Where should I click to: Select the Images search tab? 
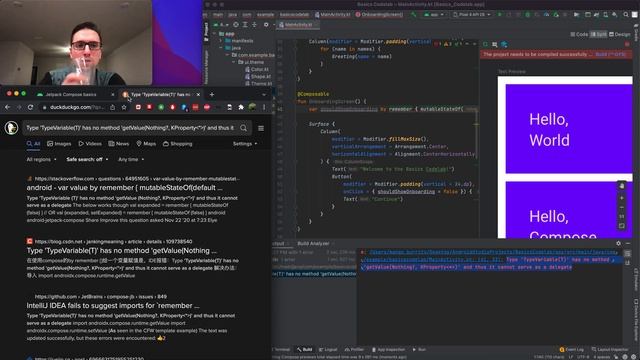pos(59,144)
